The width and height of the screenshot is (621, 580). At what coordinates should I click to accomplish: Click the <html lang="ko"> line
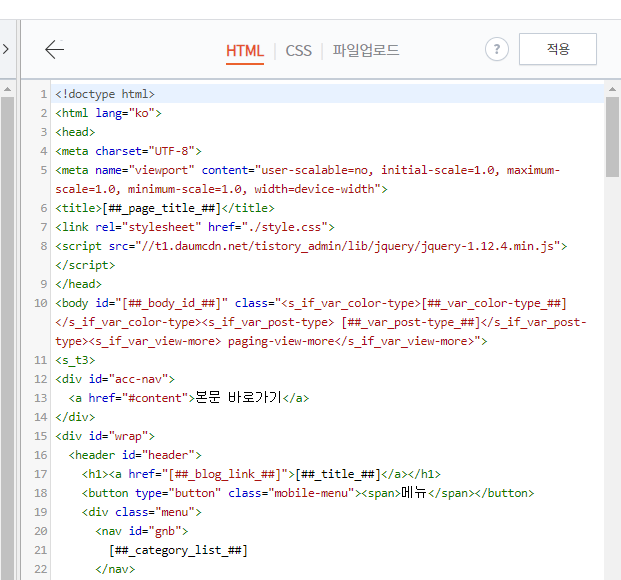109,113
